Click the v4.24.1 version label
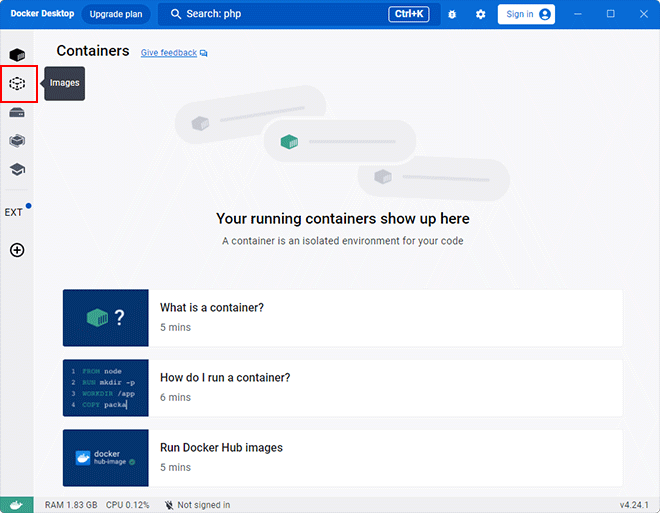This screenshot has height=513, width=660. point(634,505)
